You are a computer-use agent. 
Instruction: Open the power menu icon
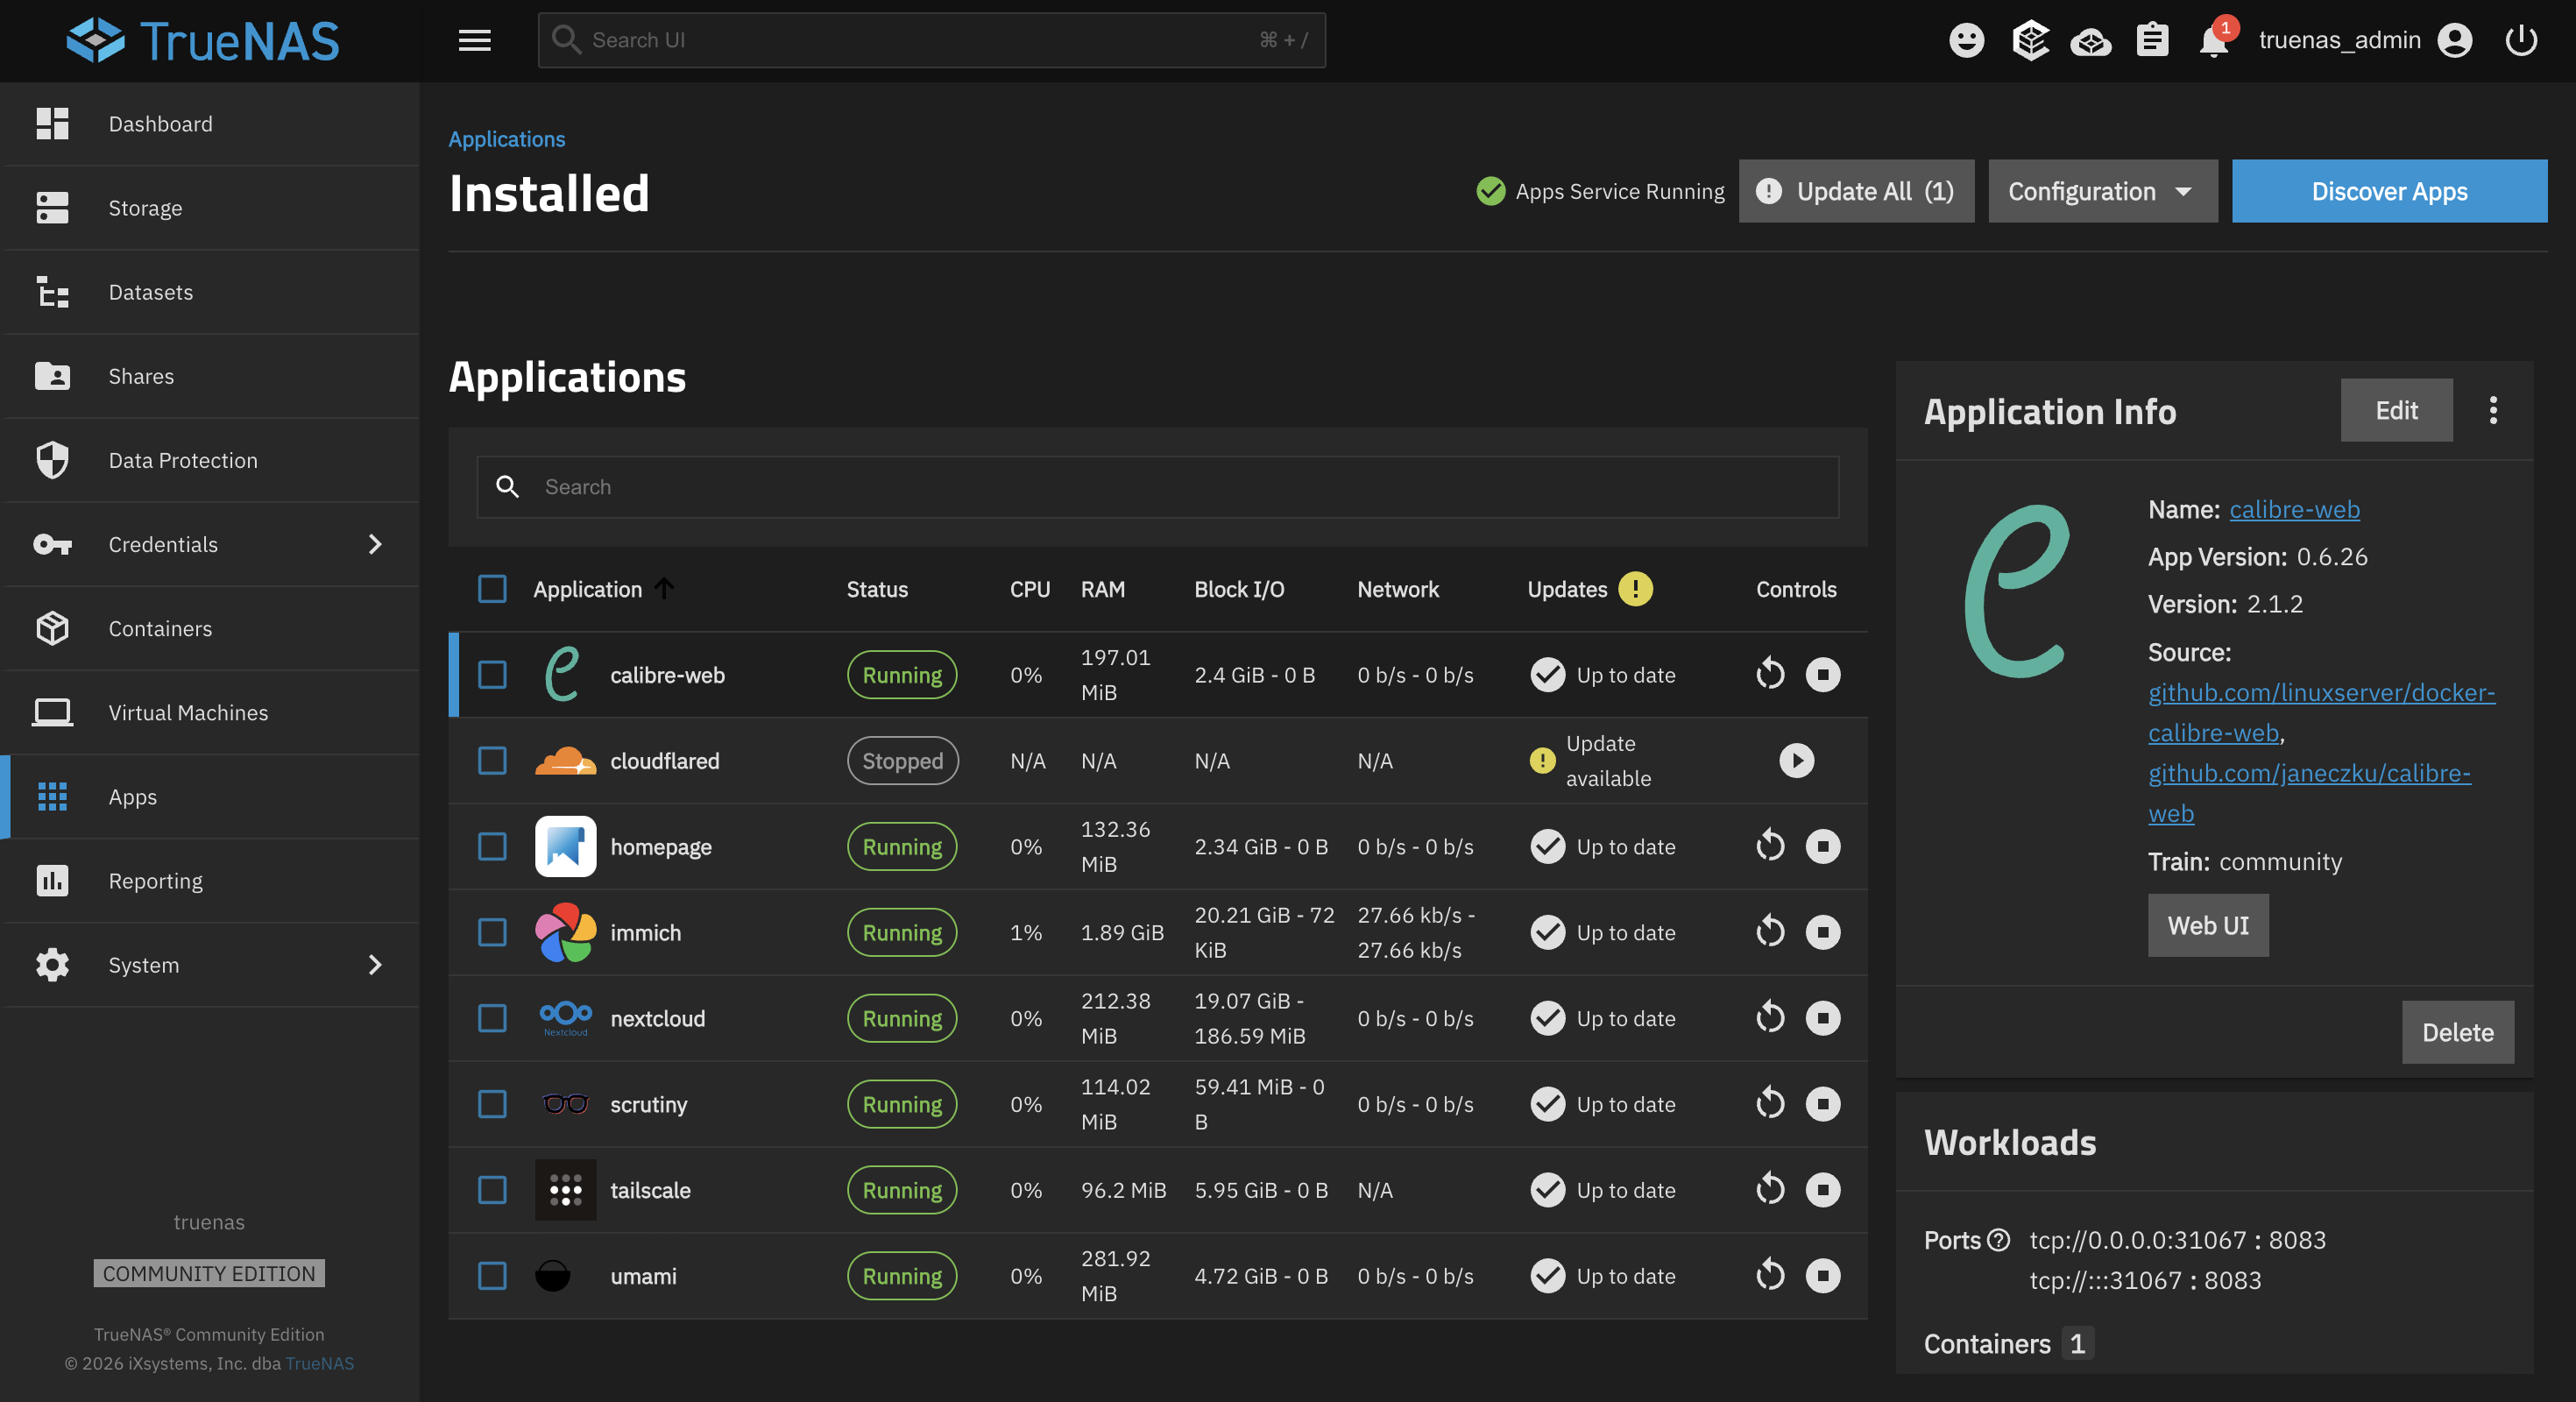point(2521,40)
